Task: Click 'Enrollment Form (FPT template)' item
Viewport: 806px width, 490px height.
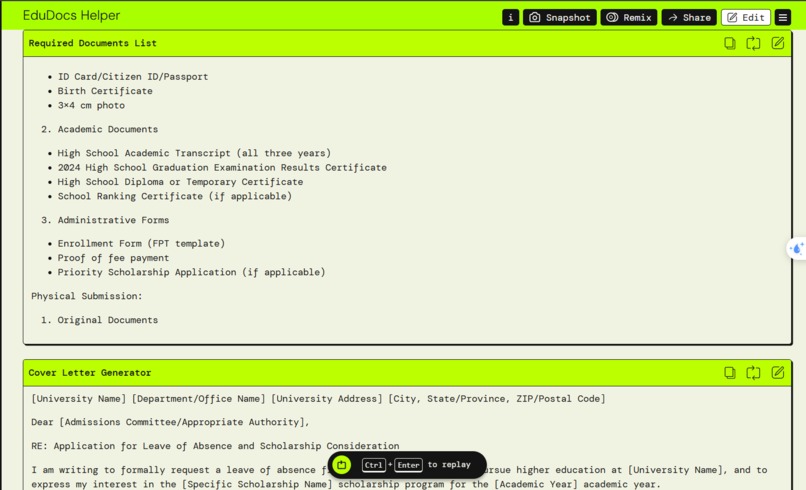Action: 141,244
